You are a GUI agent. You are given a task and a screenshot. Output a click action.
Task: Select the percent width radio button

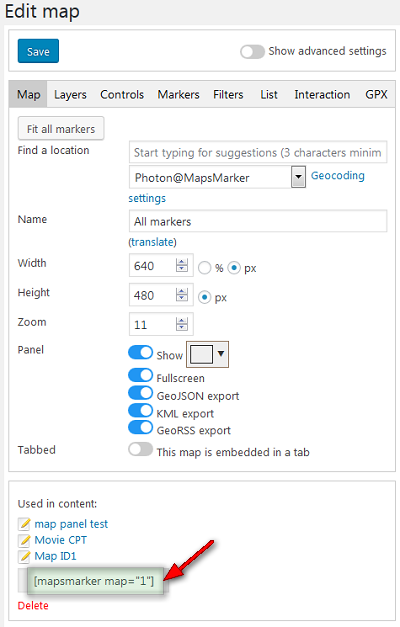coord(204,268)
